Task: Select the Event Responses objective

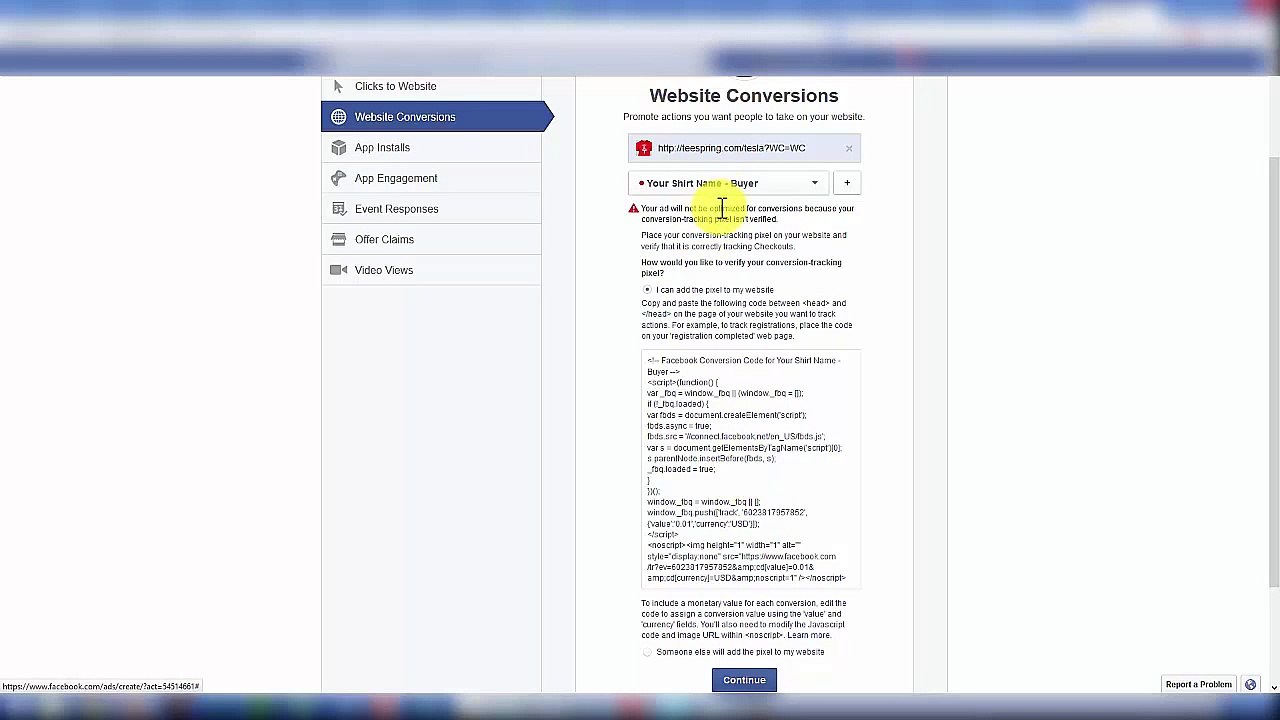Action: [431, 209]
